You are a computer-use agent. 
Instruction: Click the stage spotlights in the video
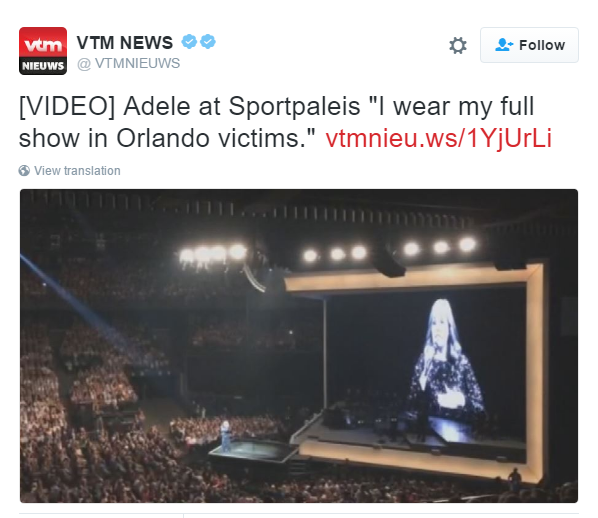click(x=328, y=252)
